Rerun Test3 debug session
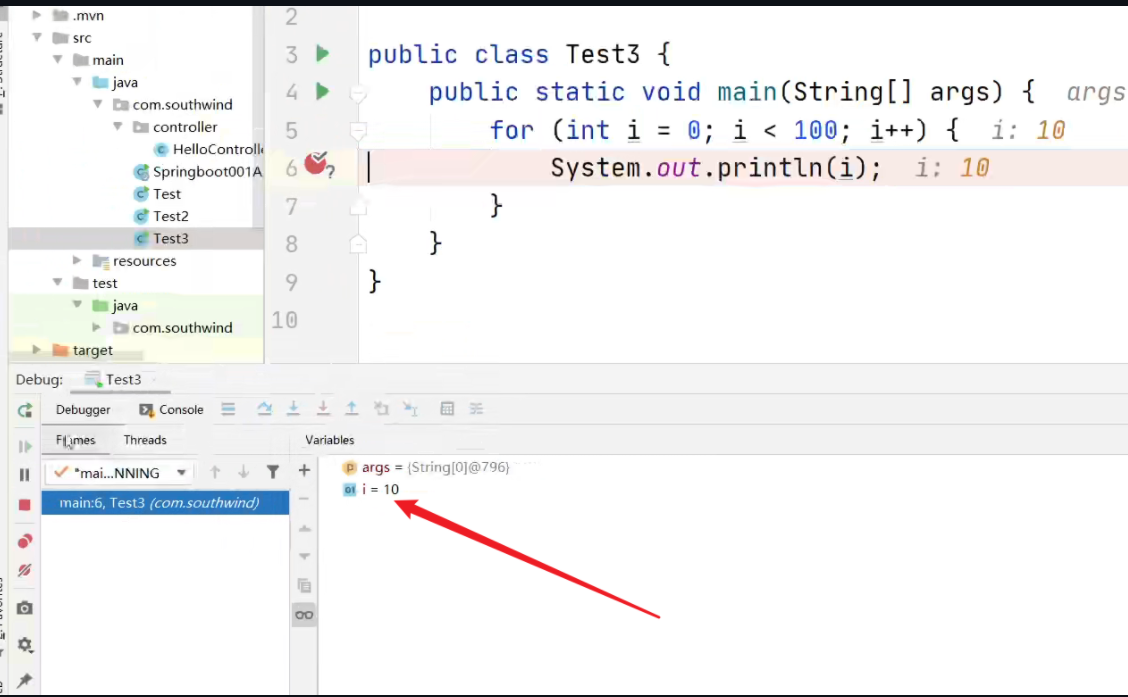 25,410
